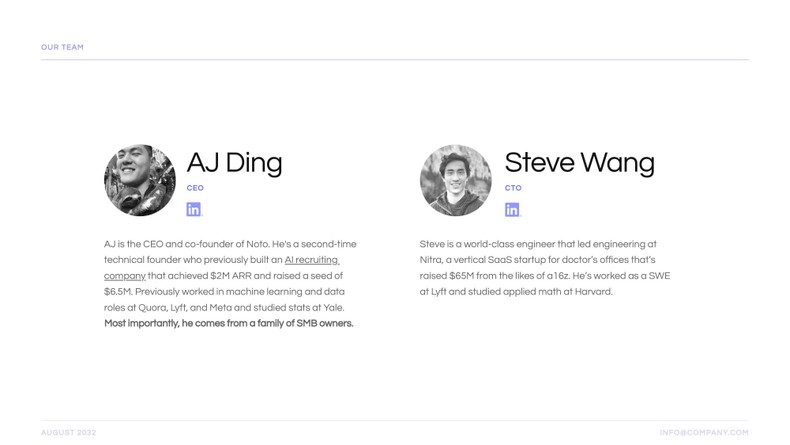Click the INFO@COMPANY.COM footer email
The image size is (790, 445).
(704, 432)
